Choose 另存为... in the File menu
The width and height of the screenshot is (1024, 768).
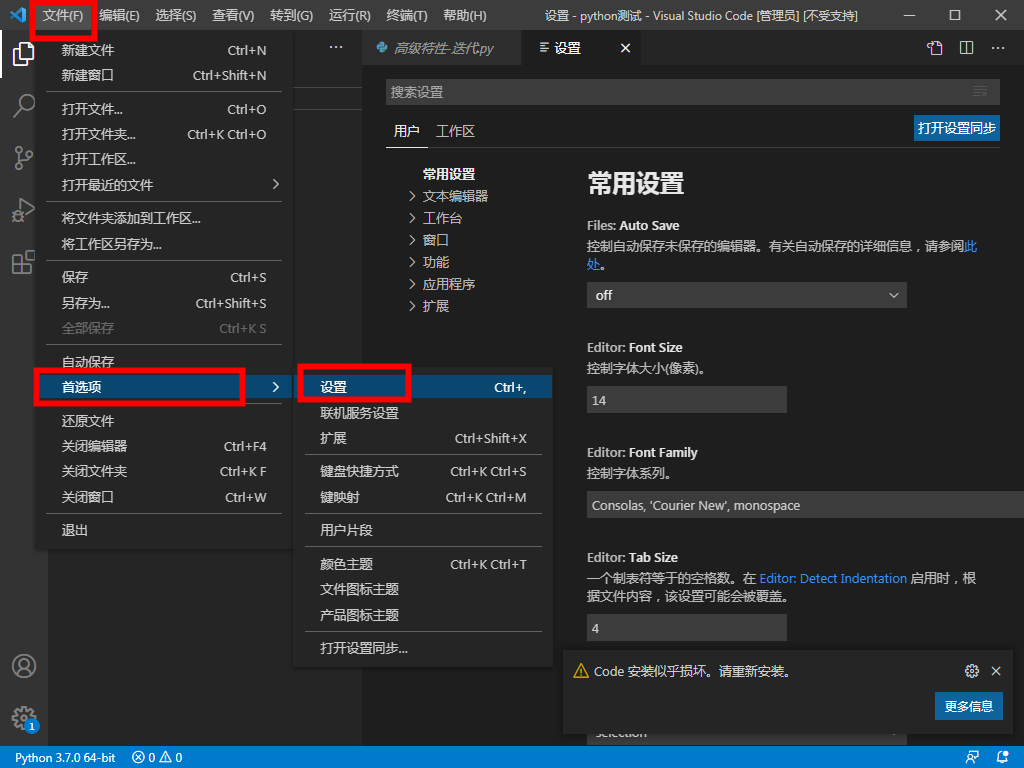pos(164,303)
